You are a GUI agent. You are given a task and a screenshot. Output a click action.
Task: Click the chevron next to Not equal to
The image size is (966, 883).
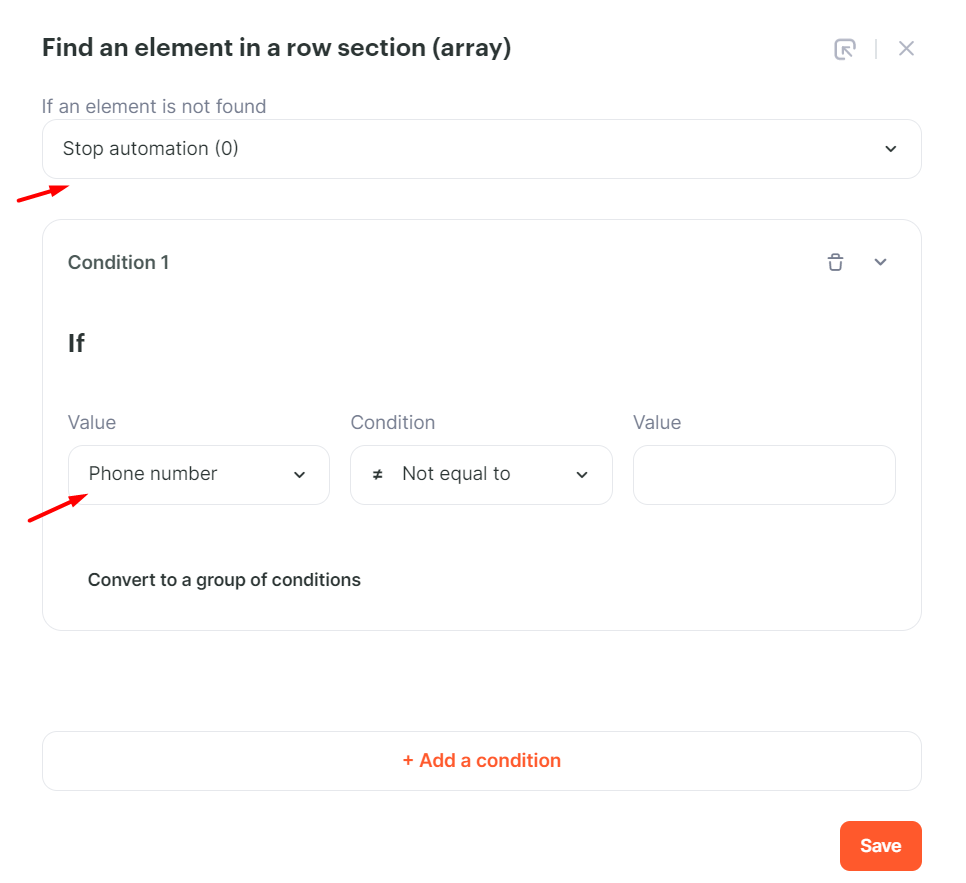pyautogui.click(x=582, y=475)
